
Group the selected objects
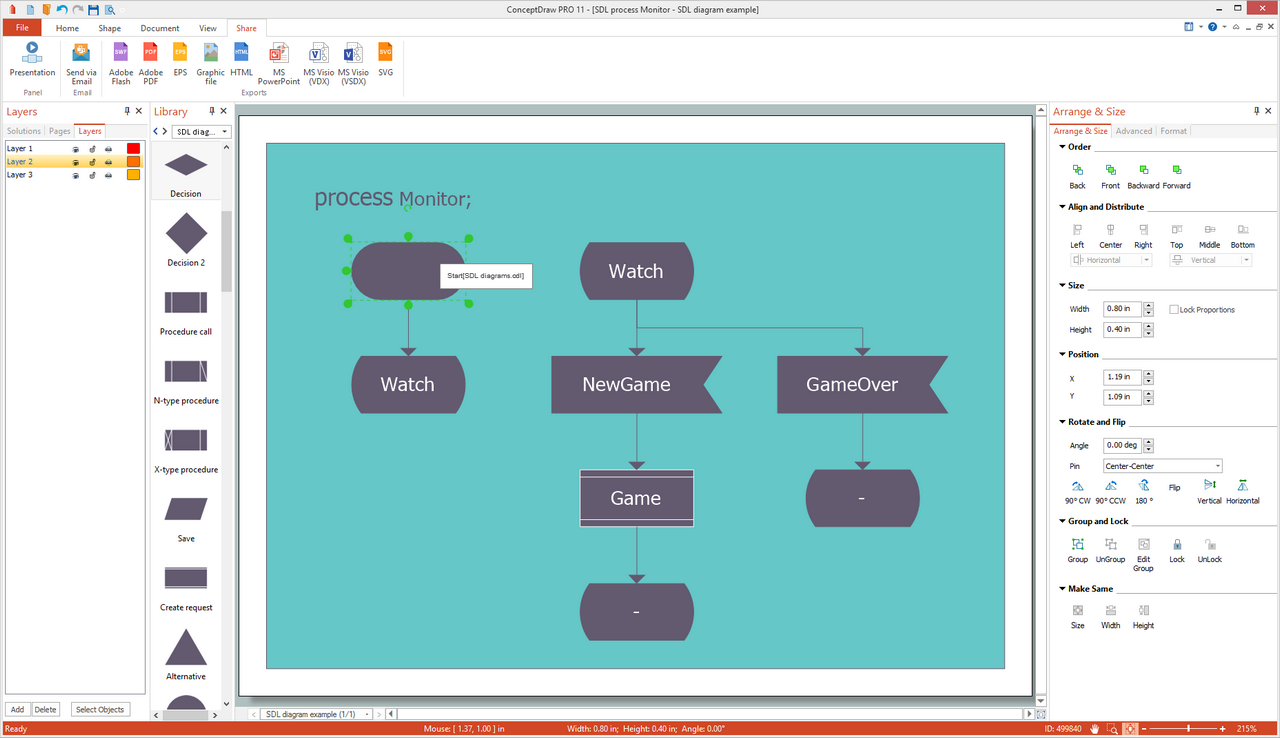click(x=1077, y=549)
